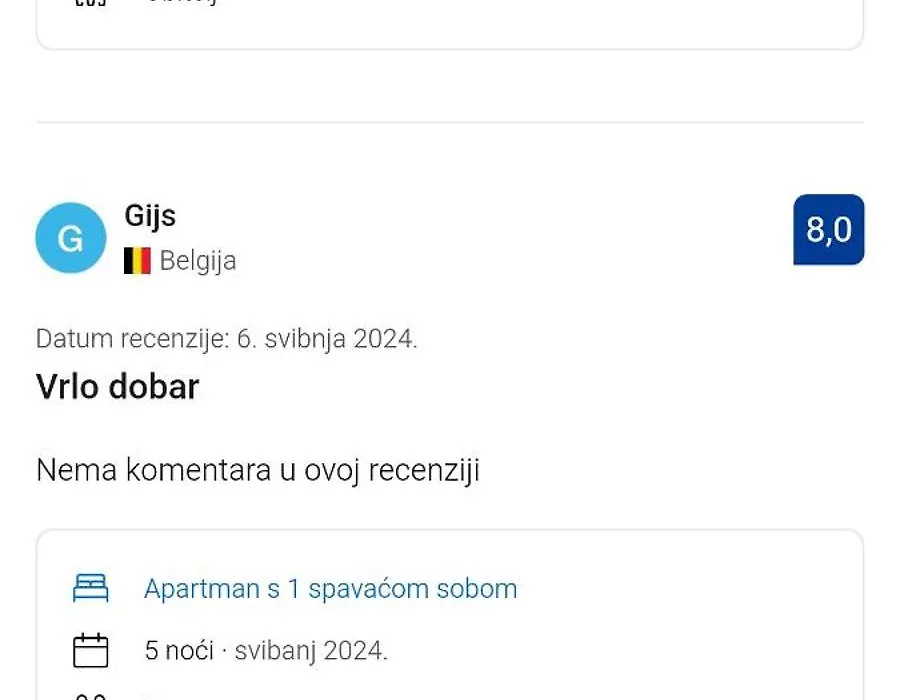The image size is (900, 700).
Task: Click the divider line between reviews
Action: point(450,122)
